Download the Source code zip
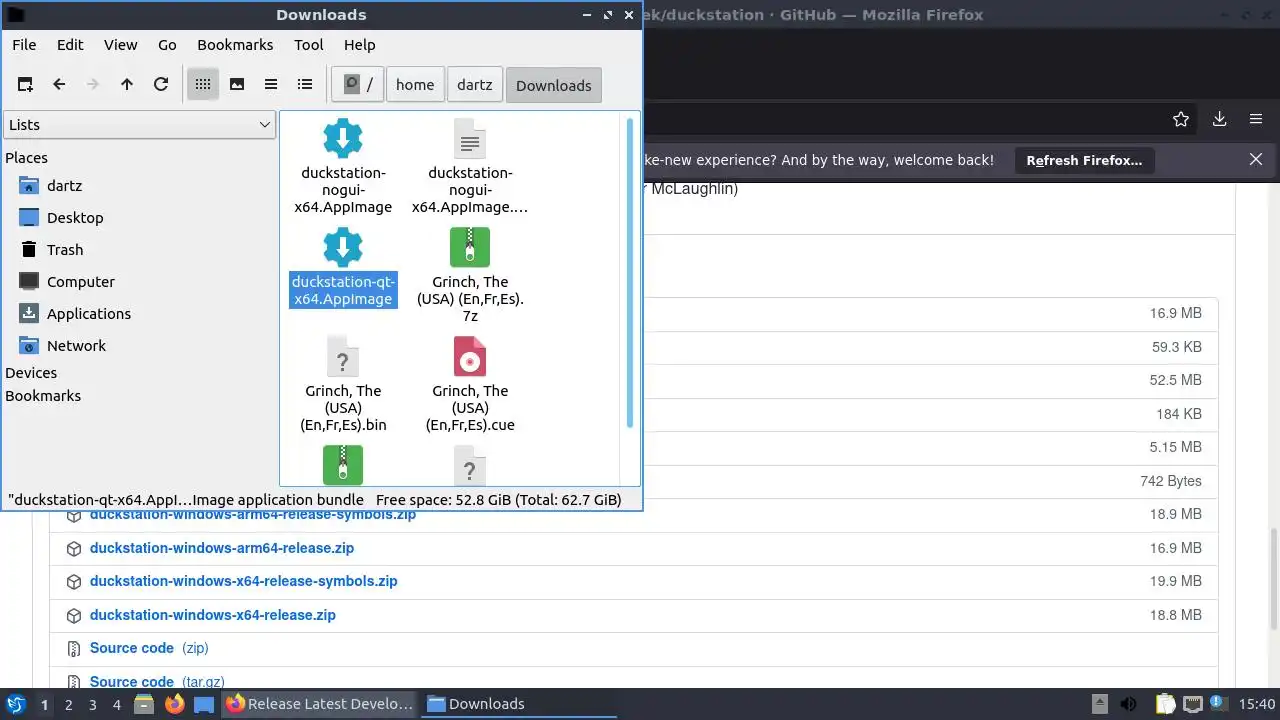Screen dimensions: 1280x720 click(149, 648)
